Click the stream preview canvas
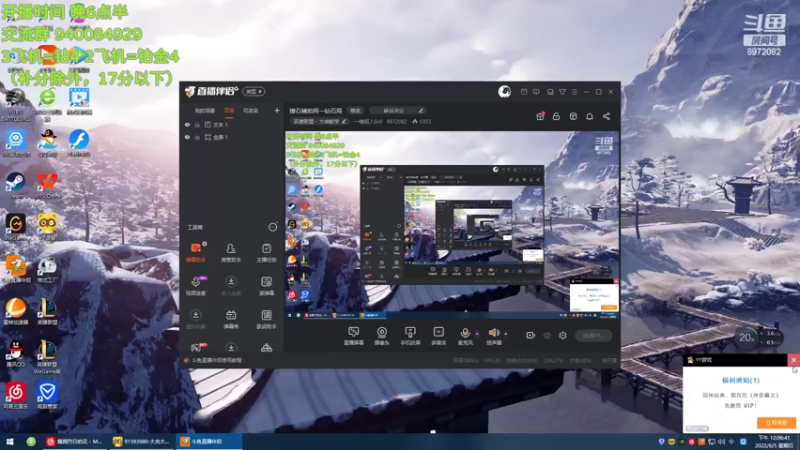Viewport: 800px width, 450px height. 452,226
